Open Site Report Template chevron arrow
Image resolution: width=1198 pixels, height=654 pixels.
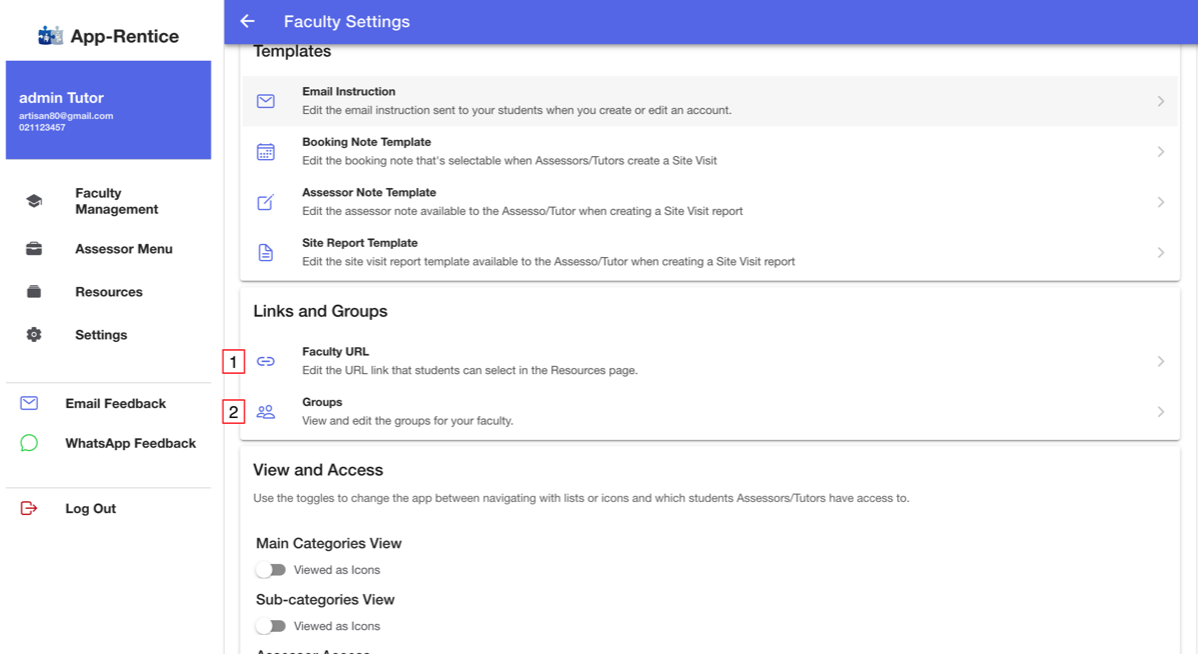pos(1161,253)
